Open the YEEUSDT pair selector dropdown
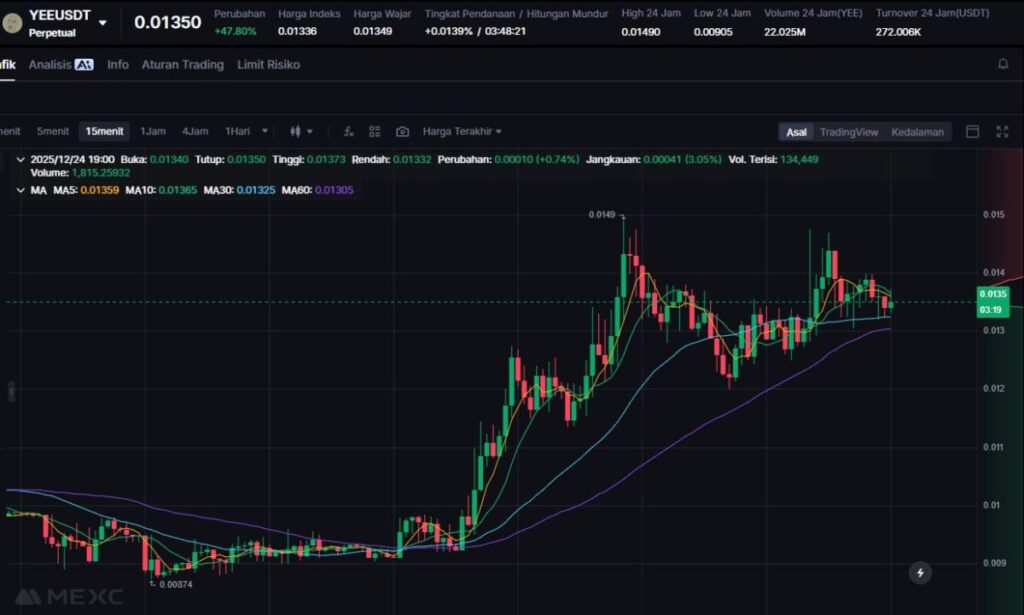1024x615 pixels. click(x=102, y=22)
